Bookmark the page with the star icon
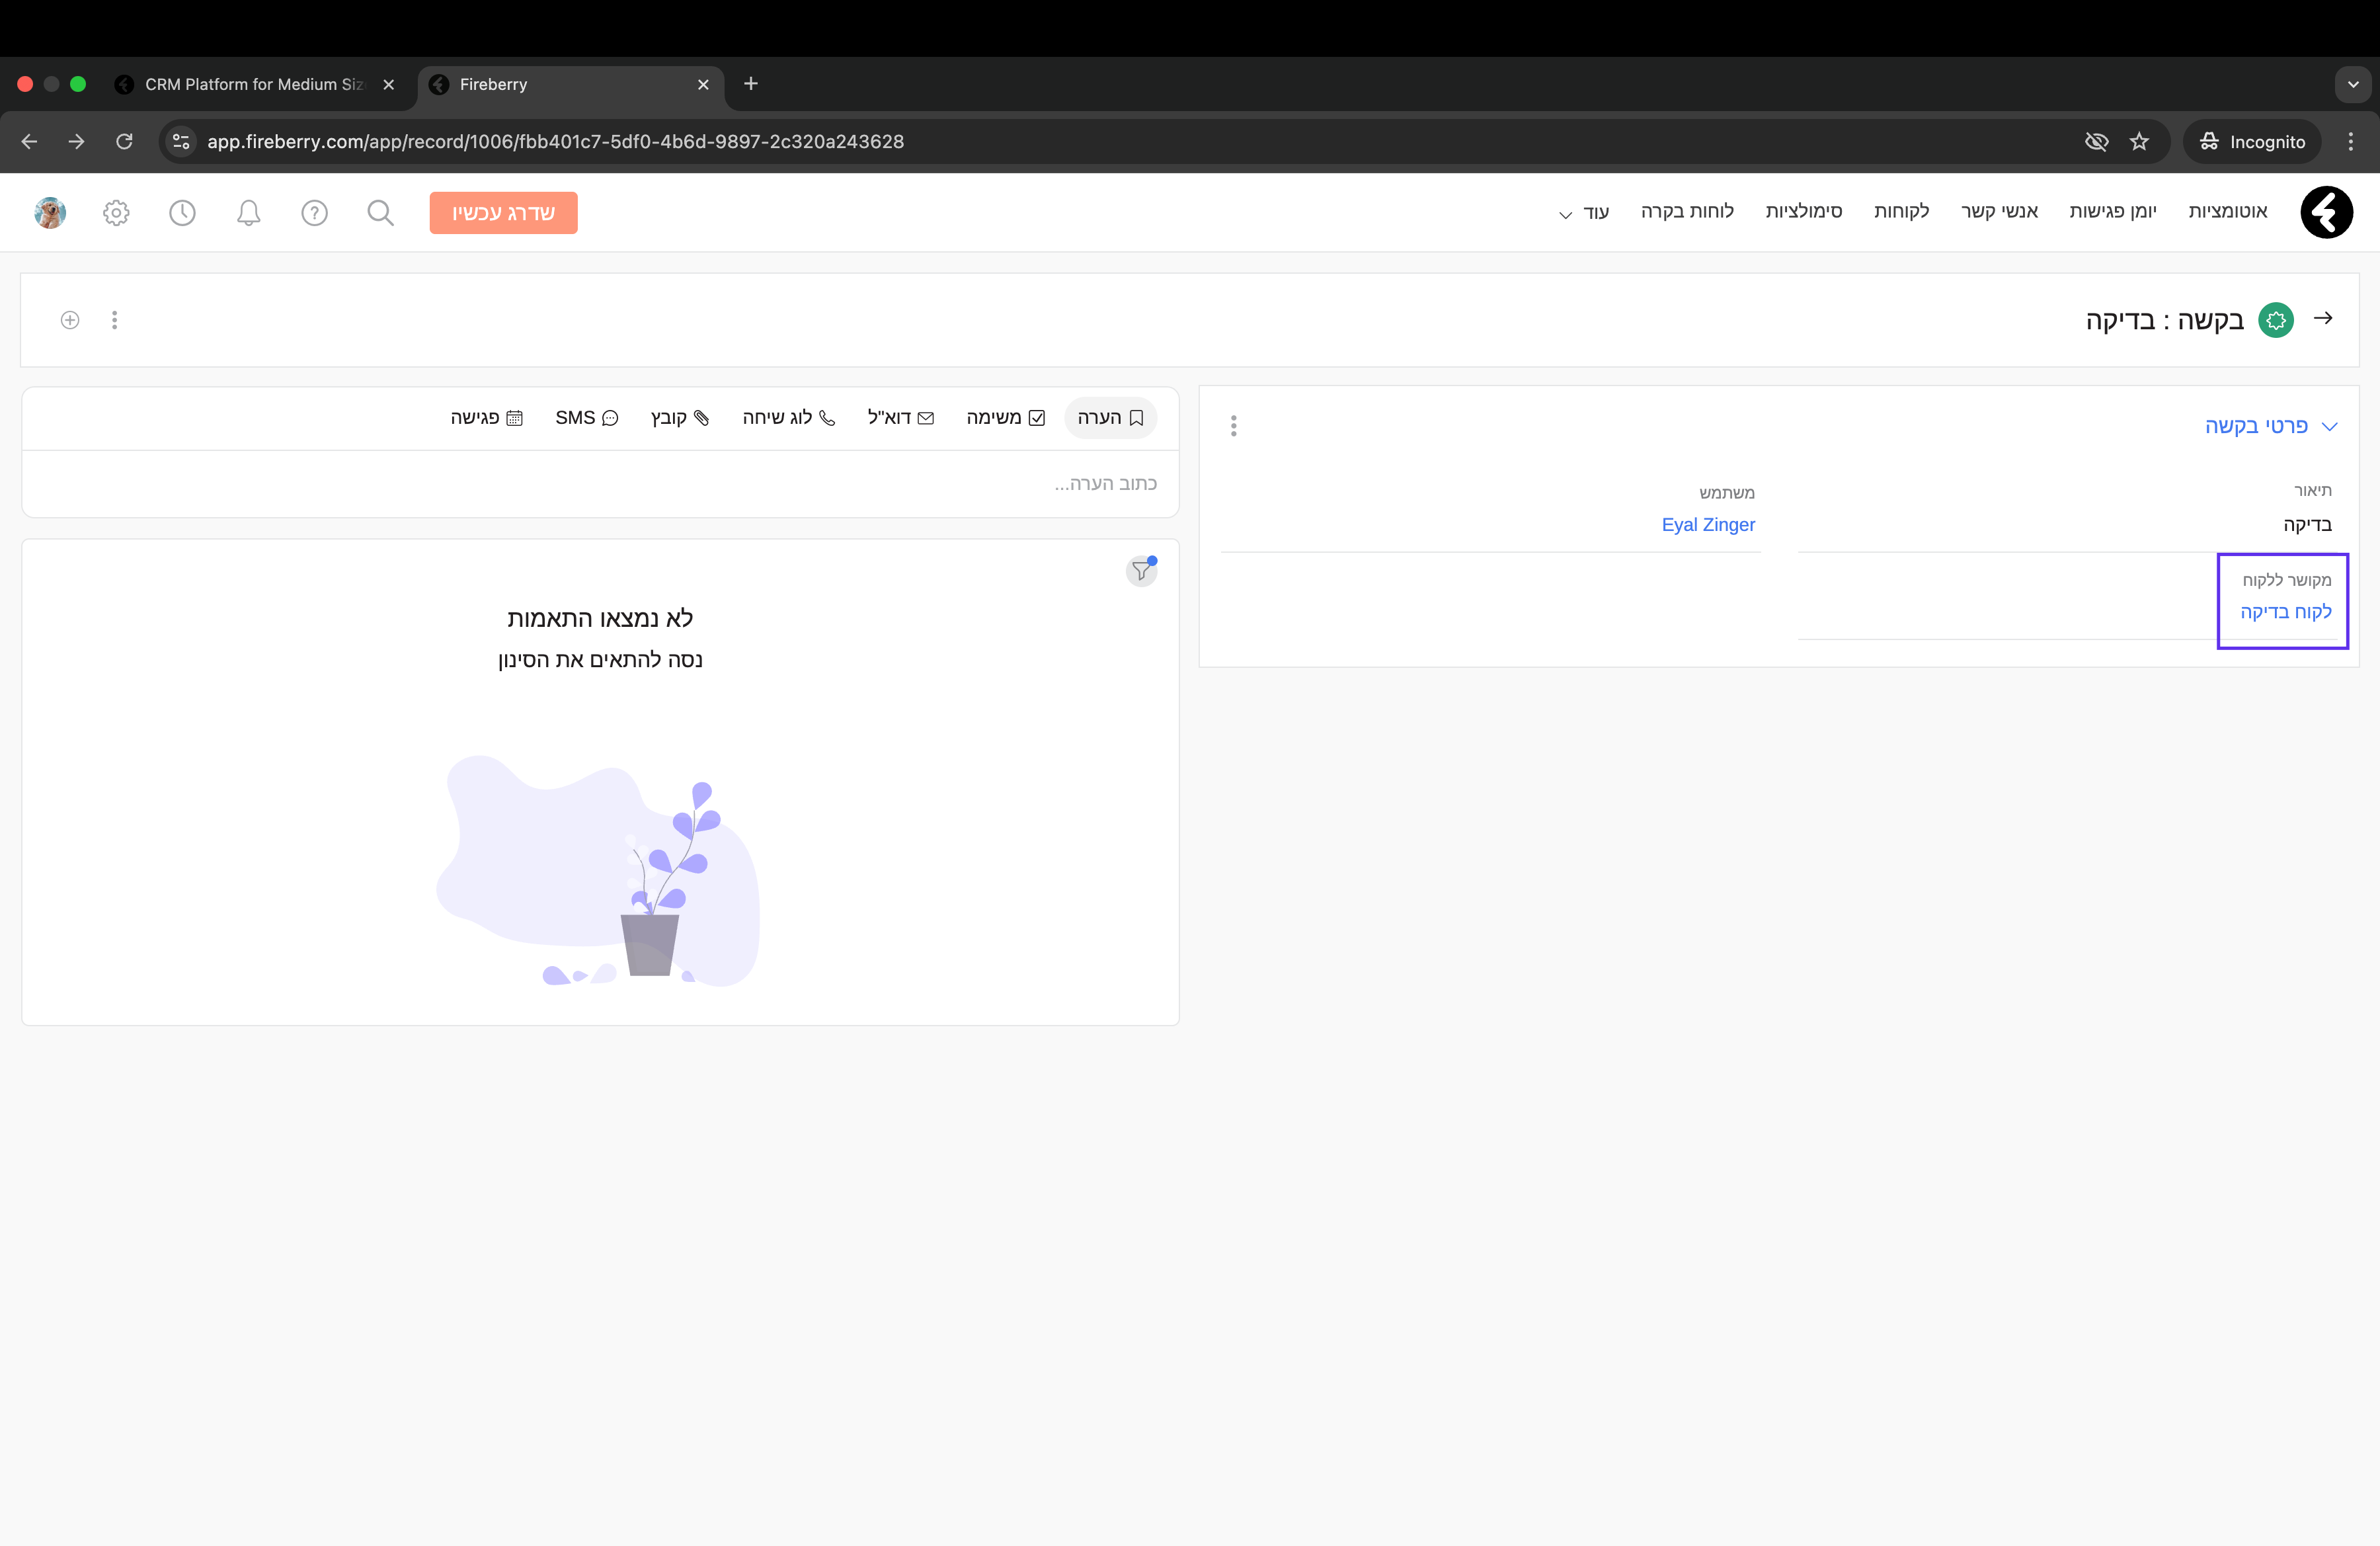 [x=2139, y=141]
